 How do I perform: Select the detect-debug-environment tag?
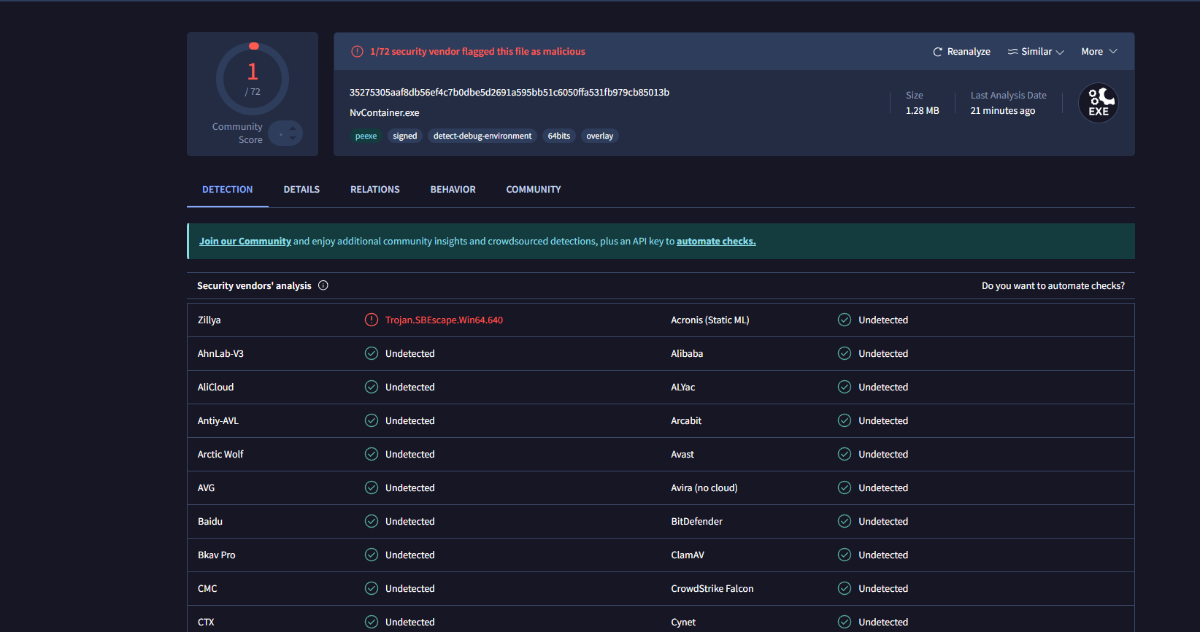[x=482, y=136]
